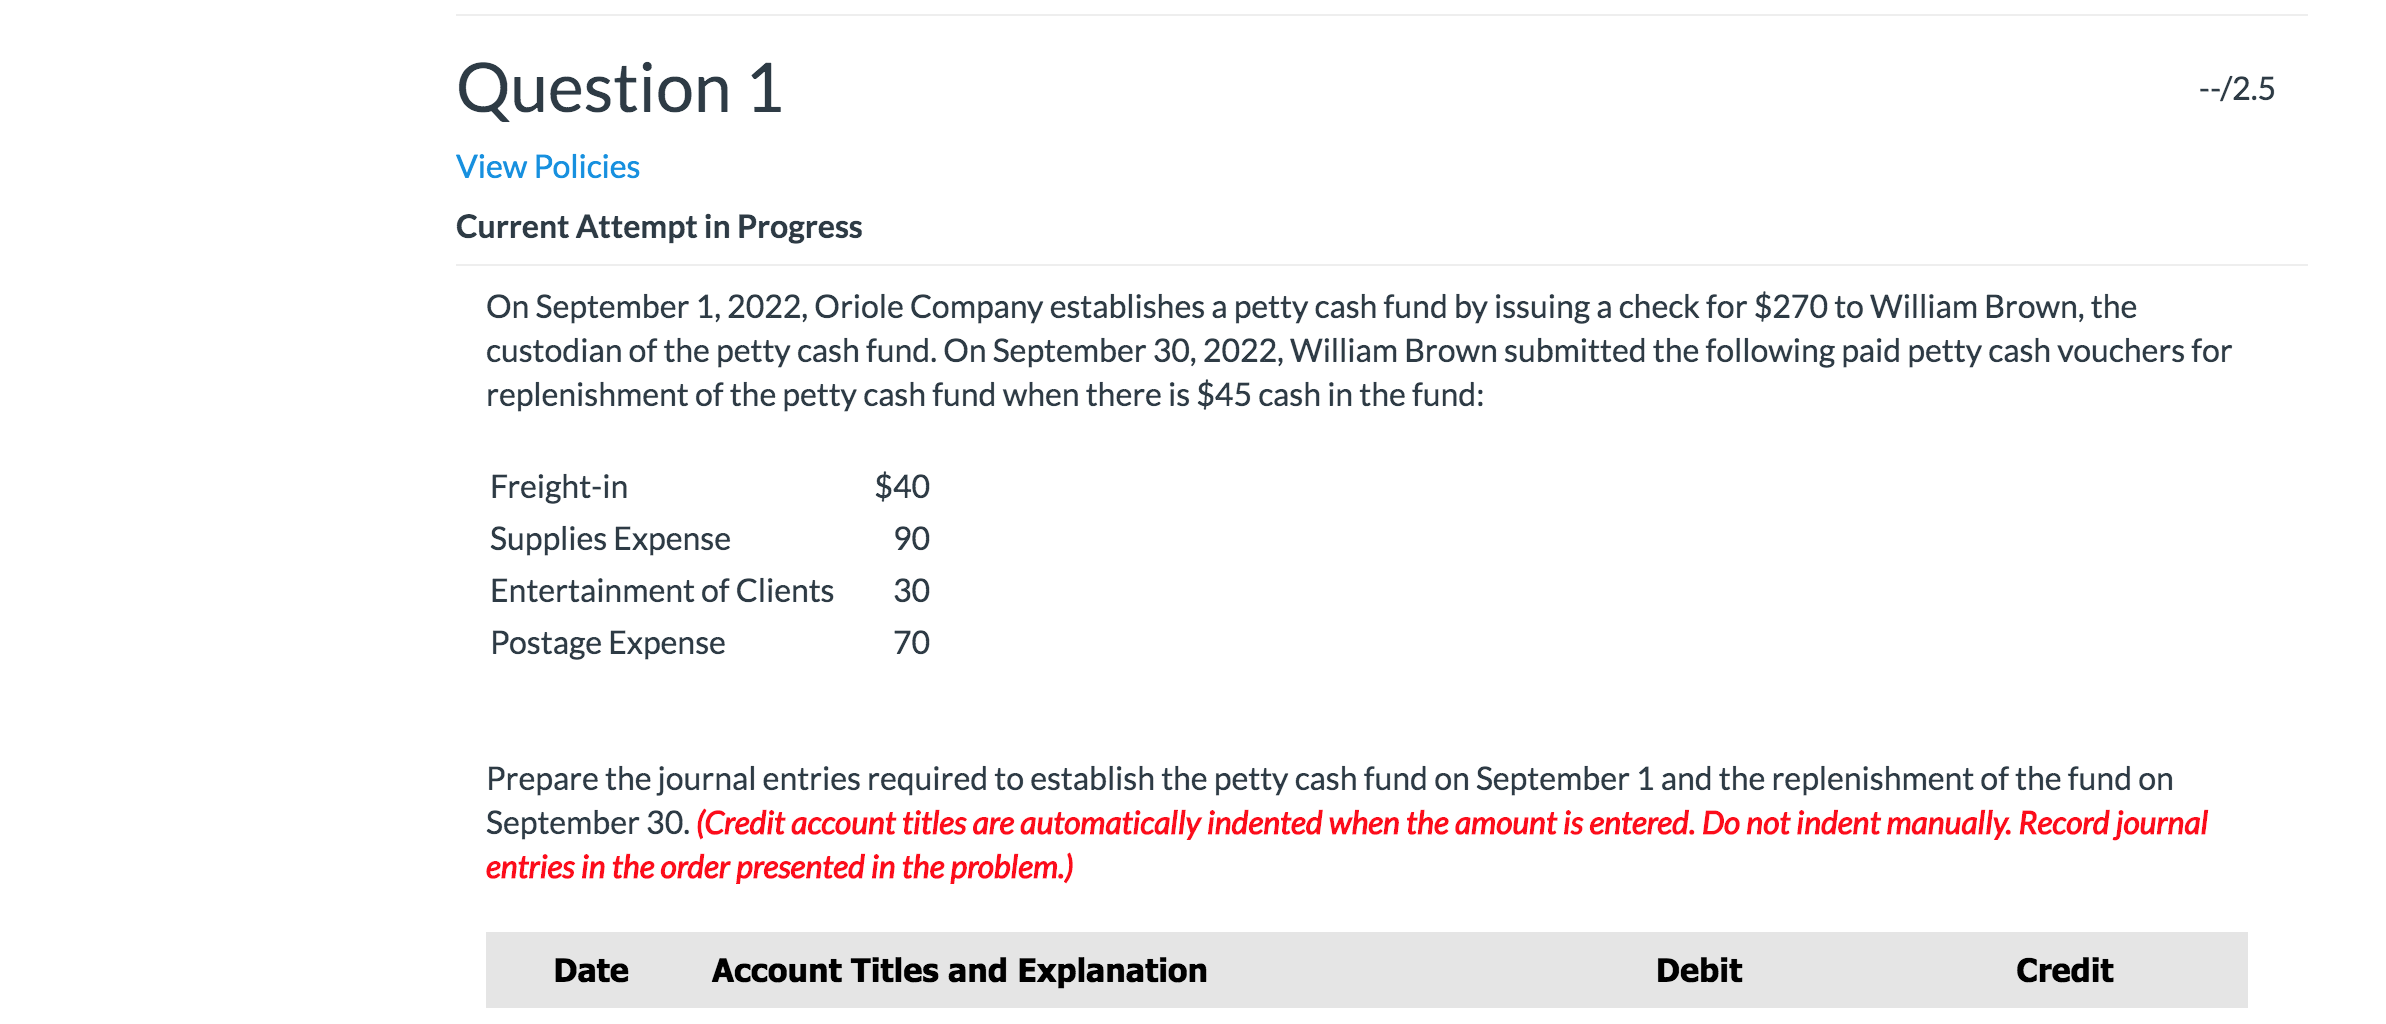This screenshot has height=1024, width=2386.
Task: Select the Supplies Expense label
Action: [609, 539]
